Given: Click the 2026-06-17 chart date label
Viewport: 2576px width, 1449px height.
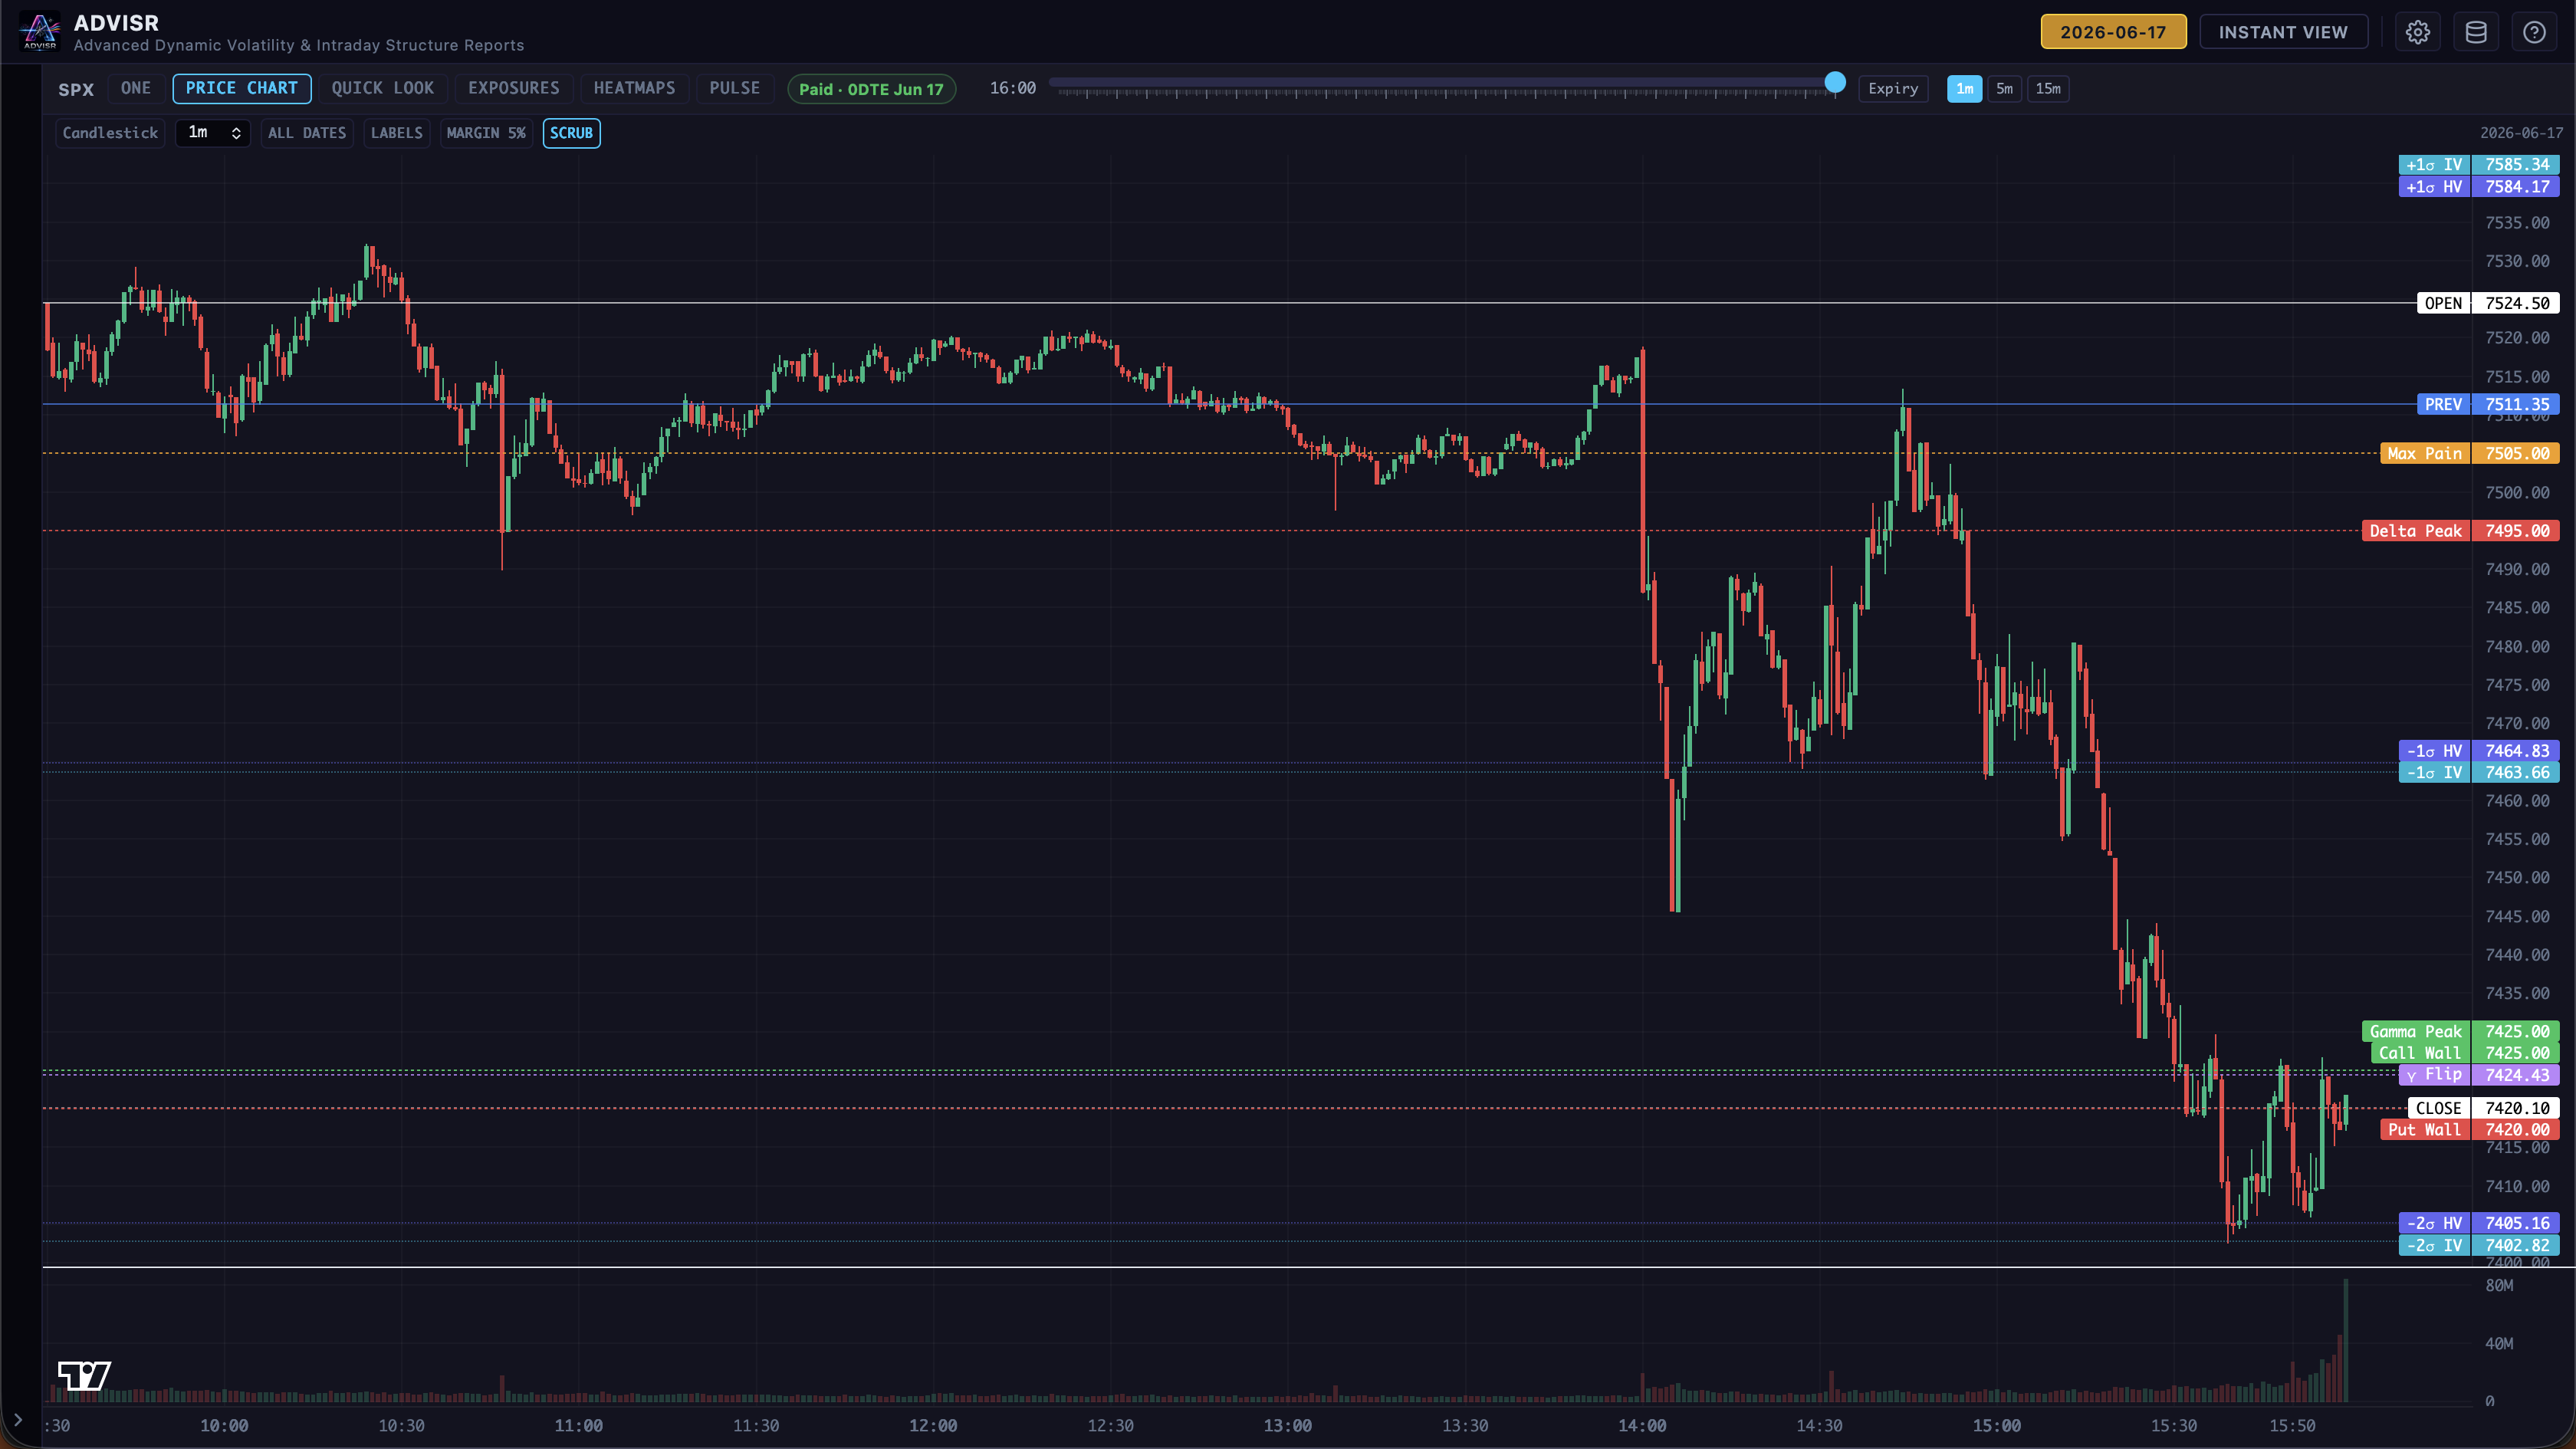Looking at the screenshot, I should tap(2521, 133).
